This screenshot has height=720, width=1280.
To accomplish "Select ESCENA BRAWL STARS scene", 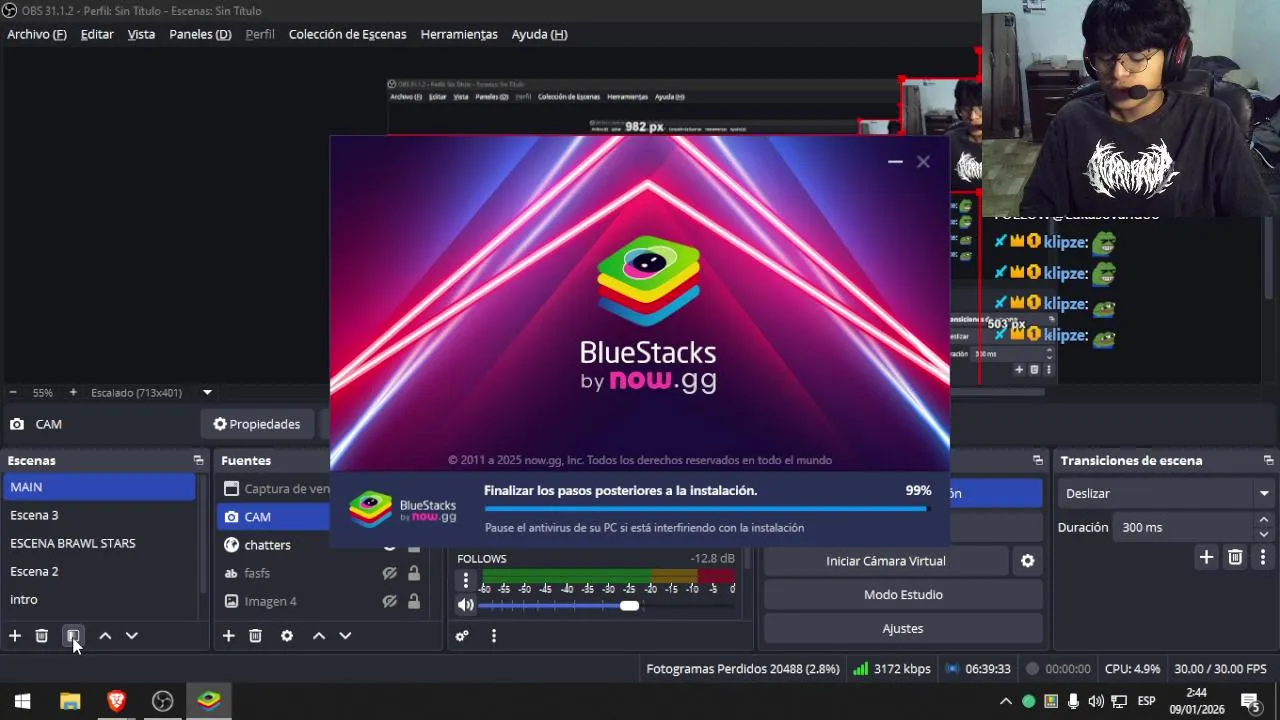I will (99, 543).
